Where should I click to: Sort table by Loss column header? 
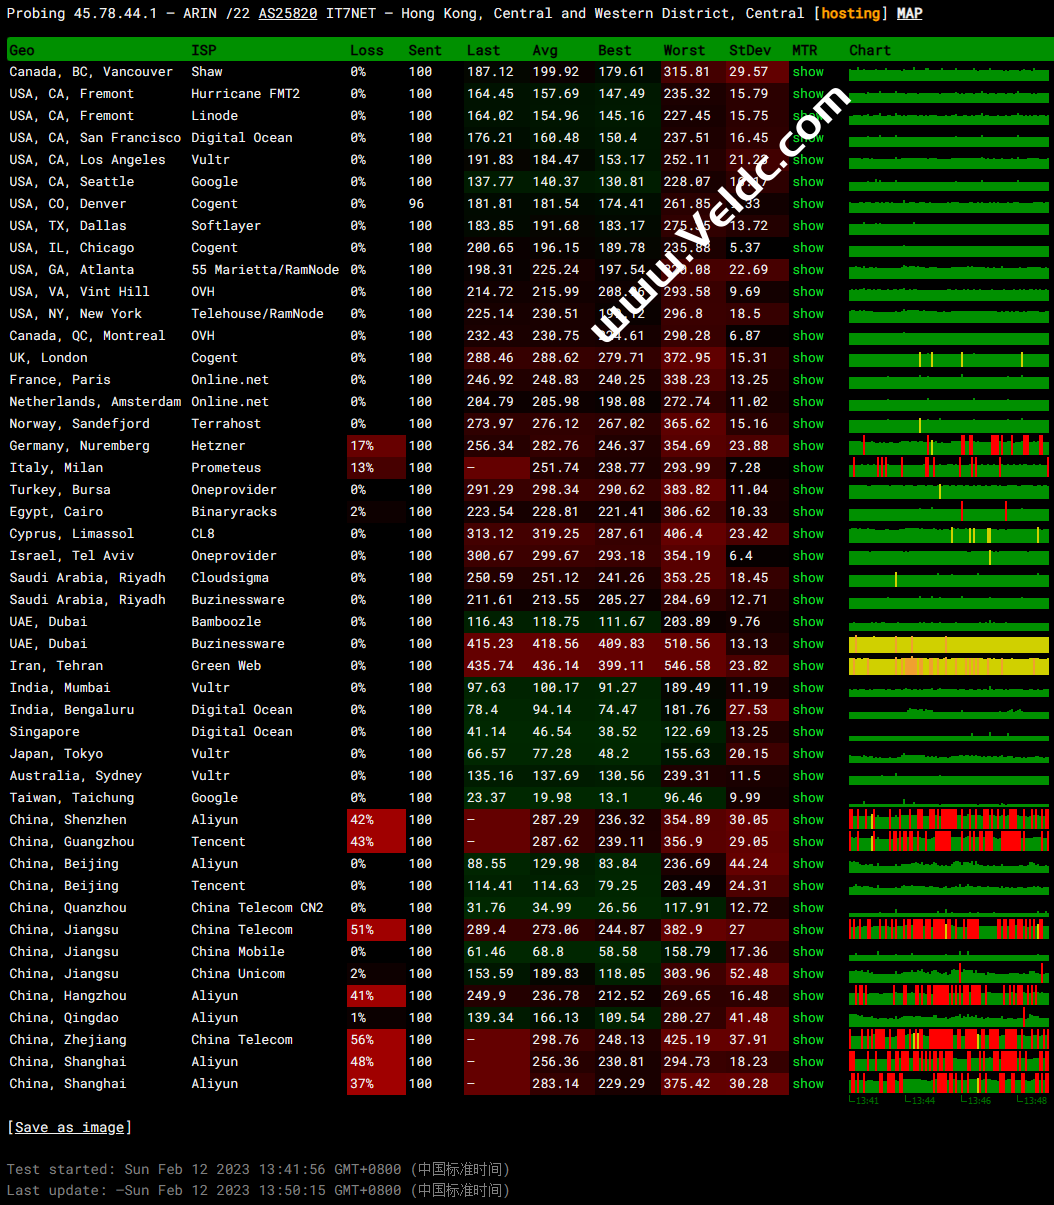[367, 50]
